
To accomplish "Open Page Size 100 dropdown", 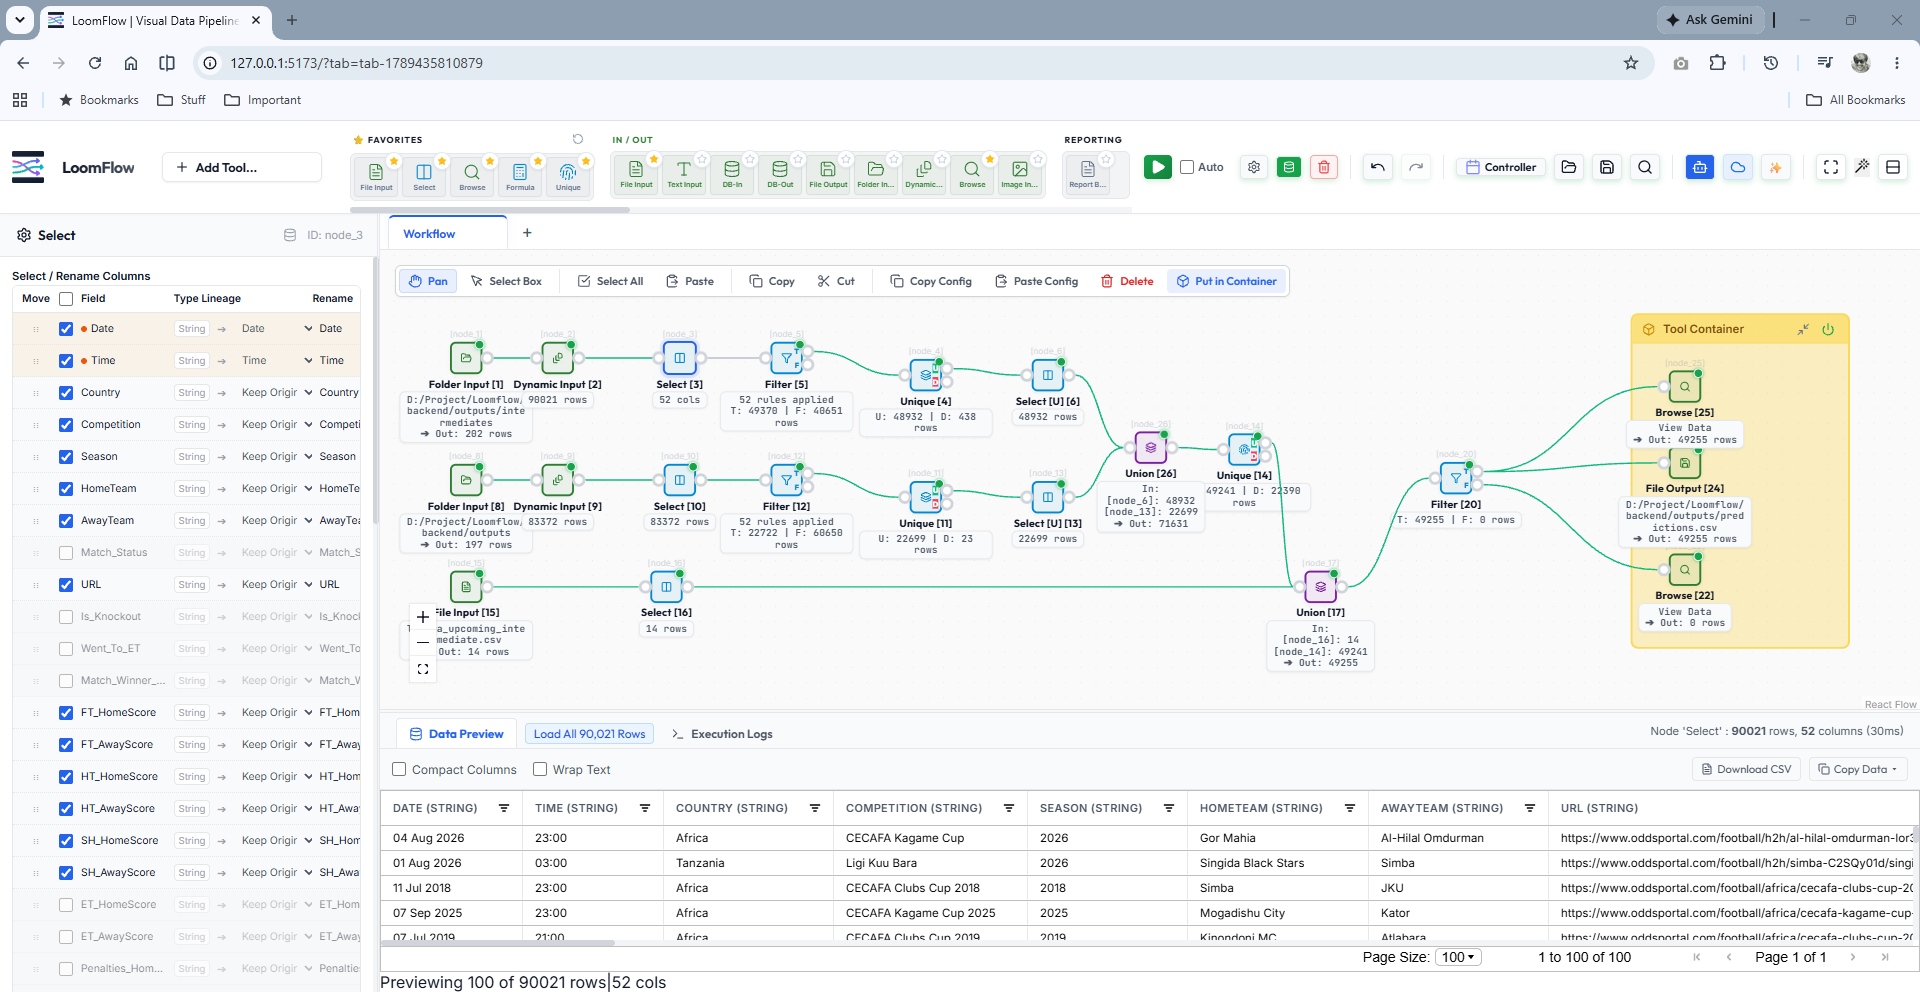I will pos(1458,957).
